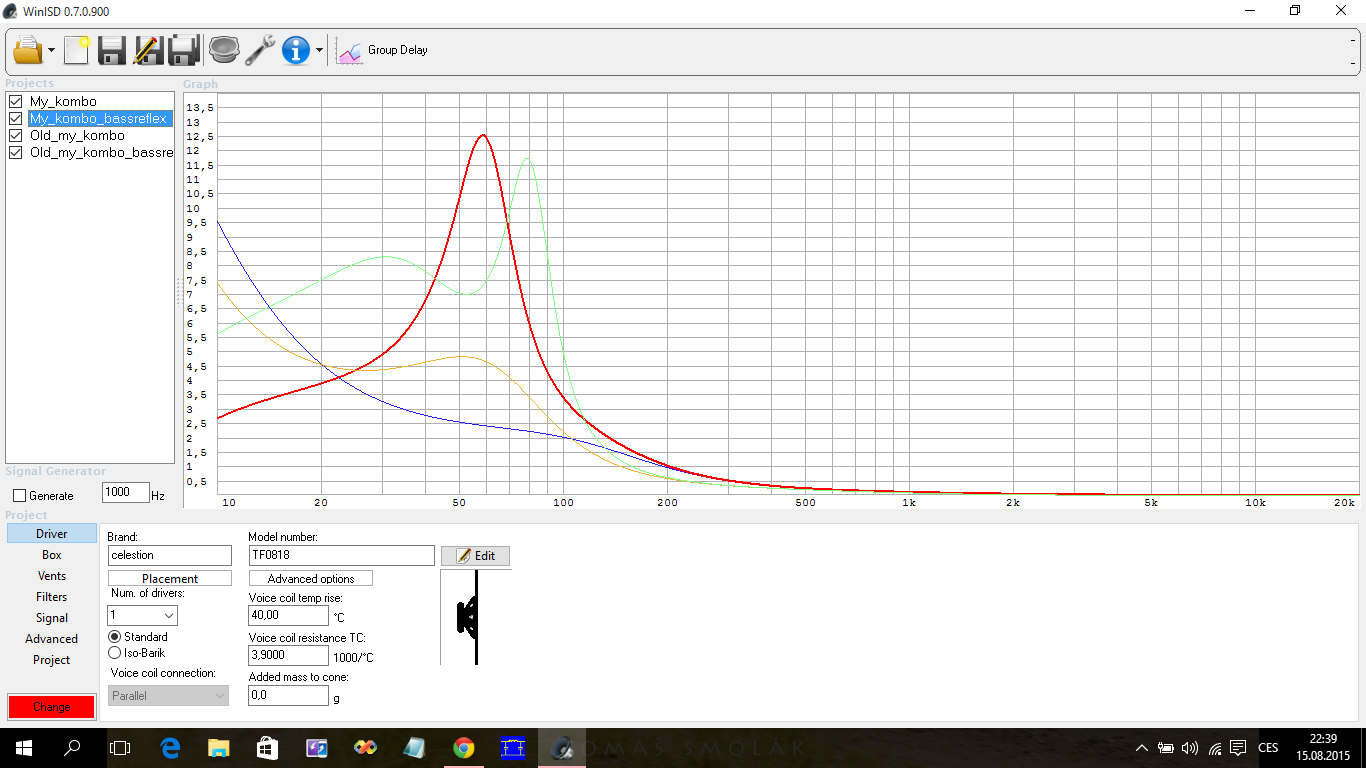Open the driver database speaker icon
This screenshot has width=1366, height=768.
[224, 50]
